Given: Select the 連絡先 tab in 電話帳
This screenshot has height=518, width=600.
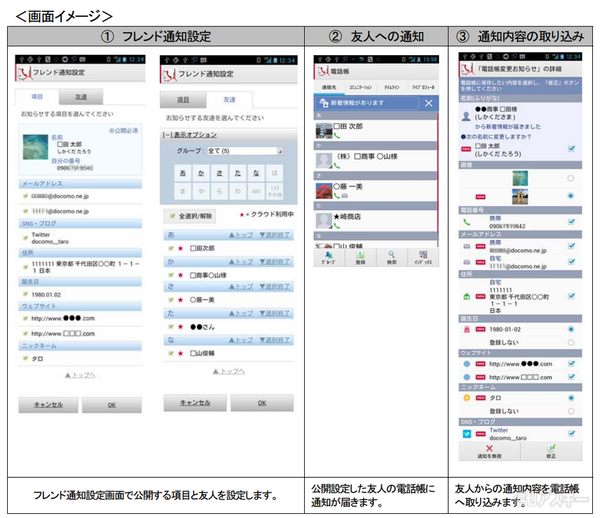Looking at the screenshot, I should (329, 87).
